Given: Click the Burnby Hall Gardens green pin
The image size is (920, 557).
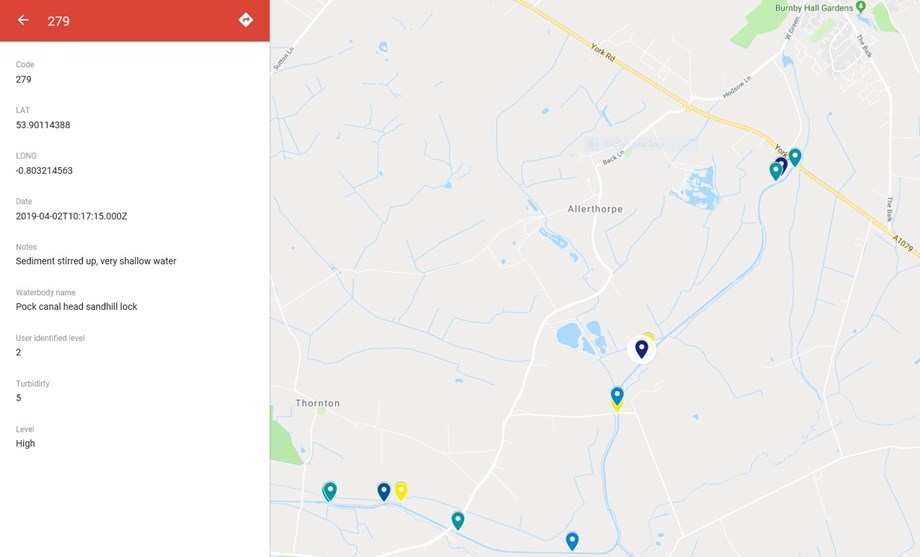Looking at the screenshot, I should pyautogui.click(x=861, y=7).
